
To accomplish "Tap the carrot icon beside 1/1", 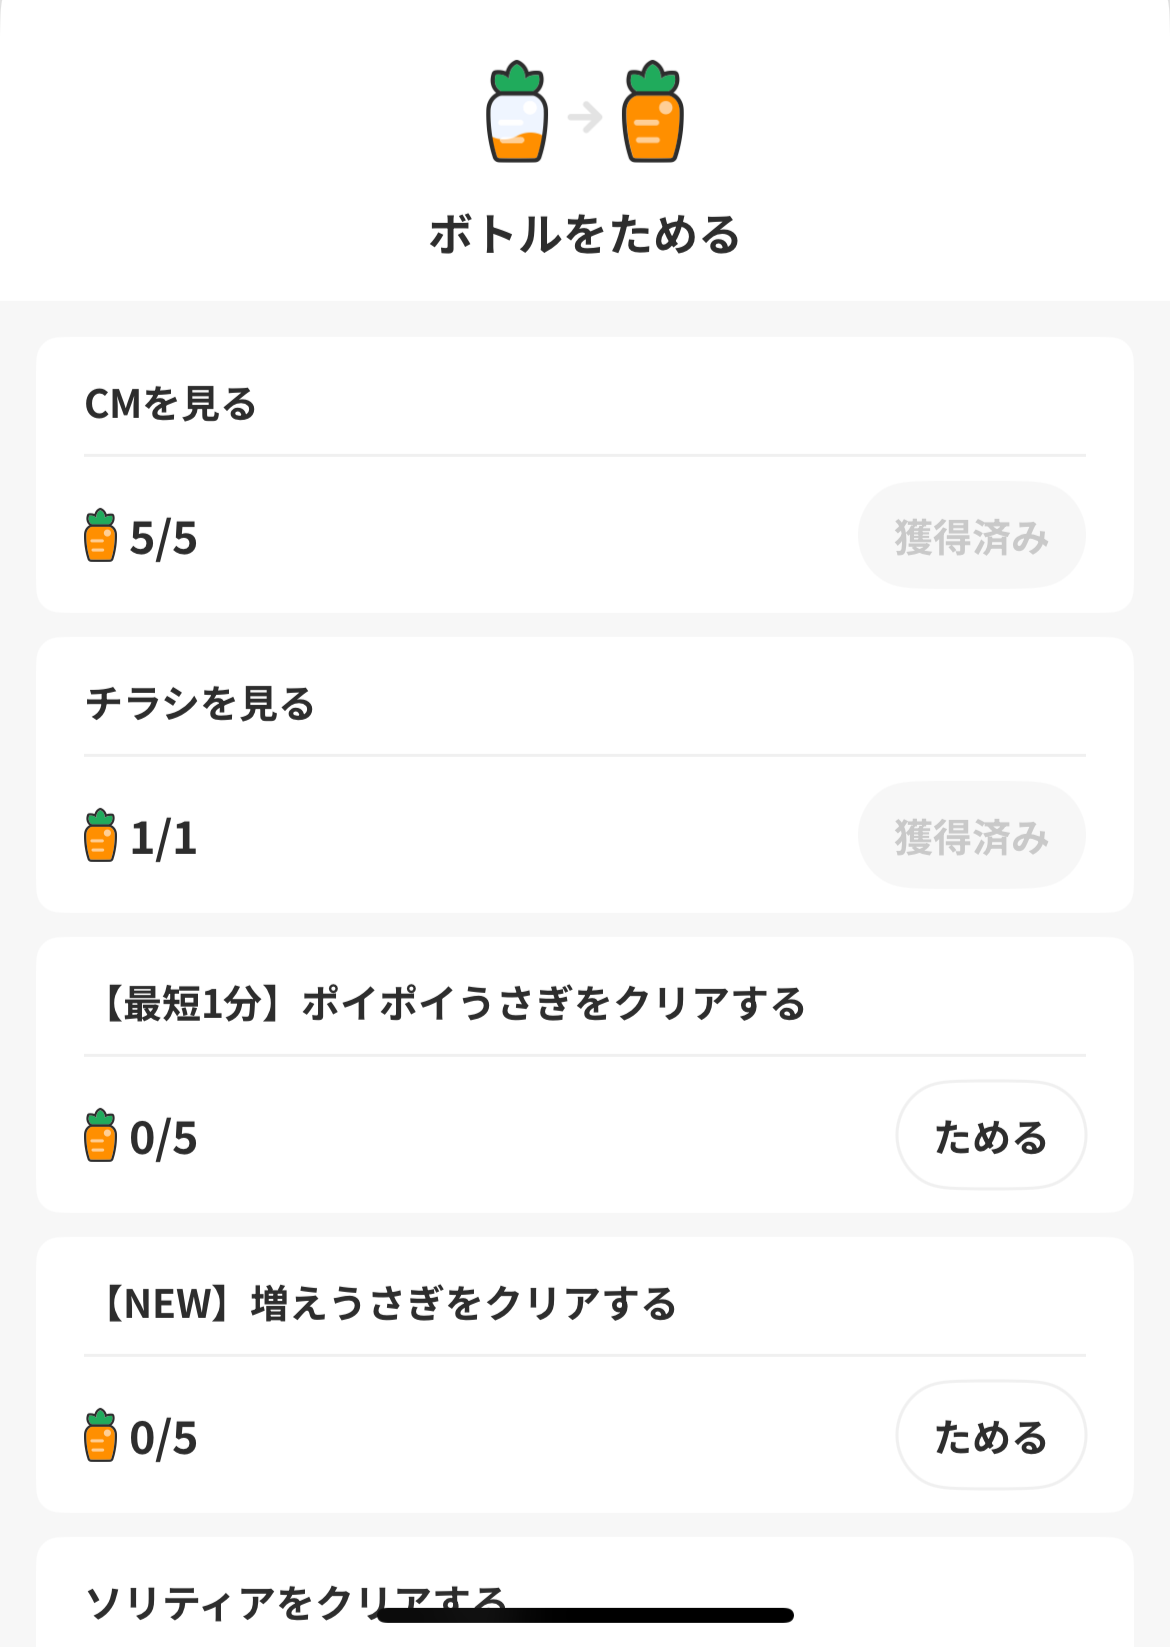I will tap(100, 836).
